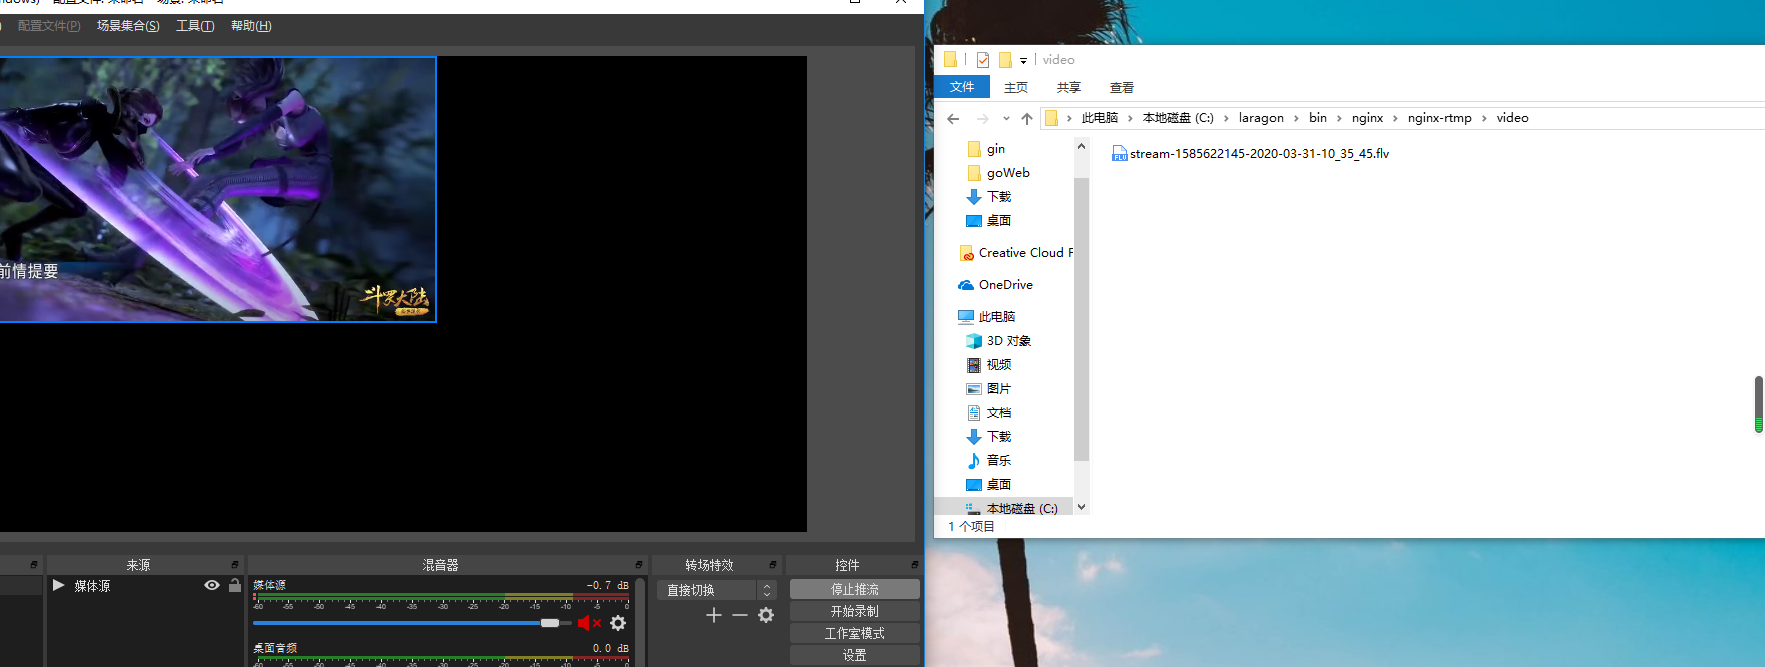This screenshot has height=667, width=1765.
Task: Open the OBS 工具(T) menu
Action: click(195, 26)
